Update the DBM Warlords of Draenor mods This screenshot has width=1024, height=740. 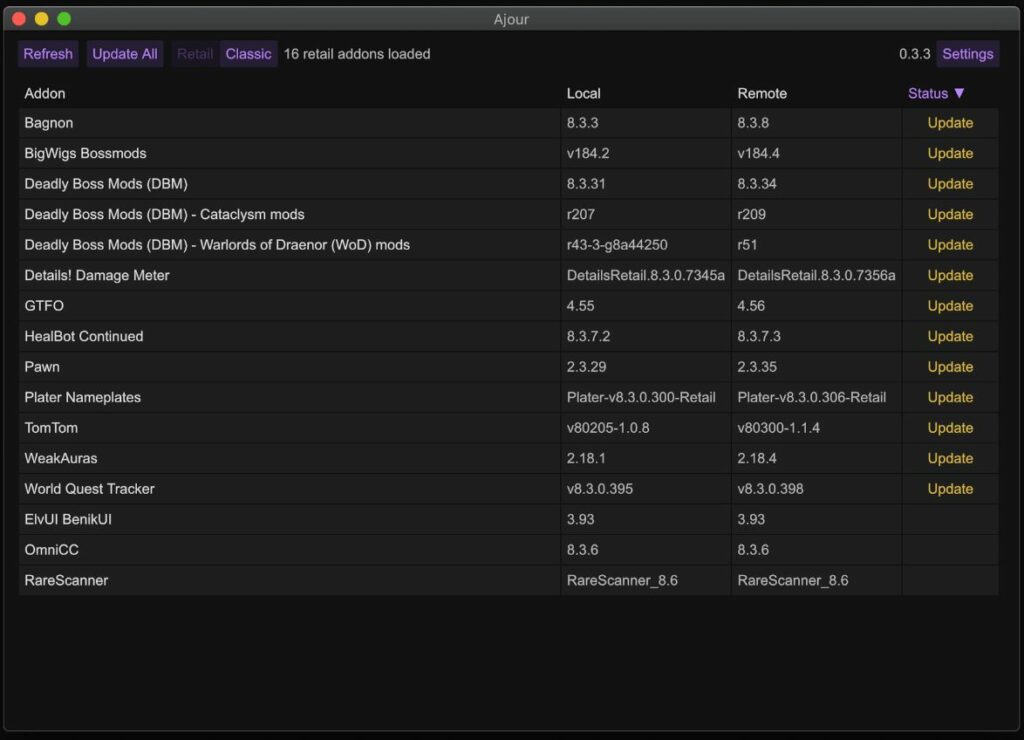point(950,245)
